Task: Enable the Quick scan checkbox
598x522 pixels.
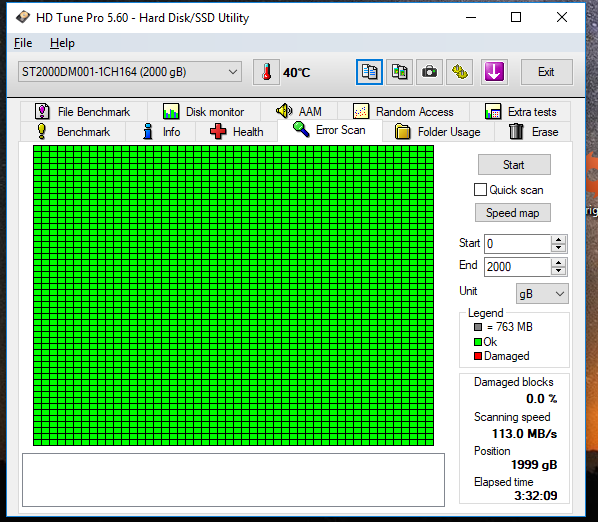Action: coord(480,190)
